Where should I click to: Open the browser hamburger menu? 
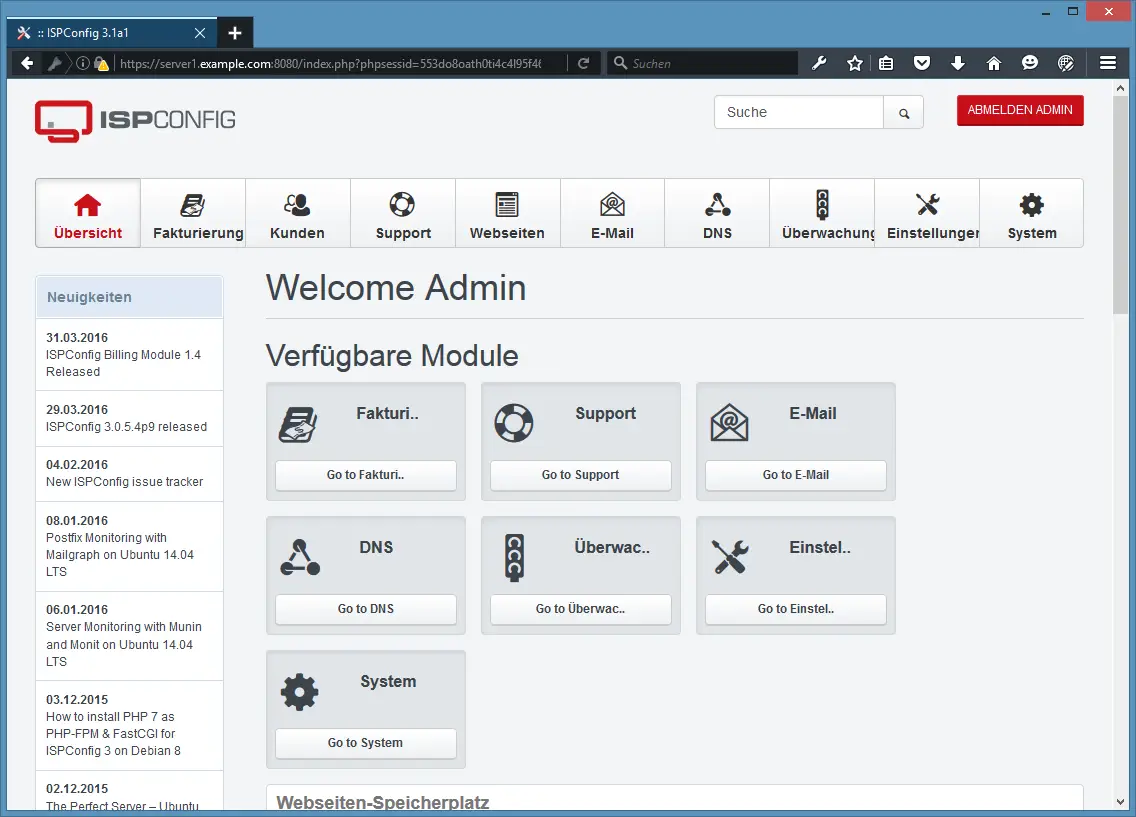[1108, 64]
